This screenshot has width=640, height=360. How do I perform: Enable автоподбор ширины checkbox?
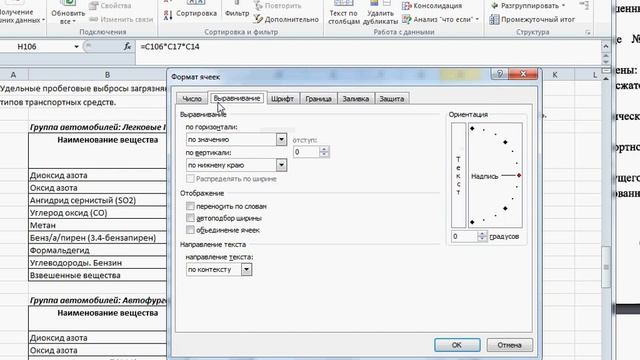[x=190, y=218]
